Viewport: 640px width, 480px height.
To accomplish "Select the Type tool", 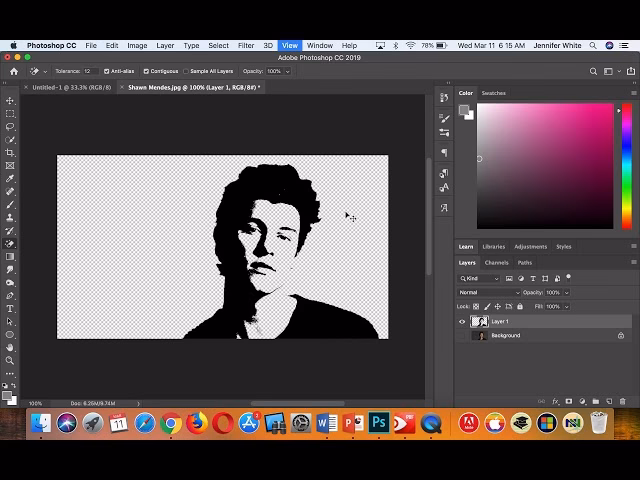I will coord(10,309).
